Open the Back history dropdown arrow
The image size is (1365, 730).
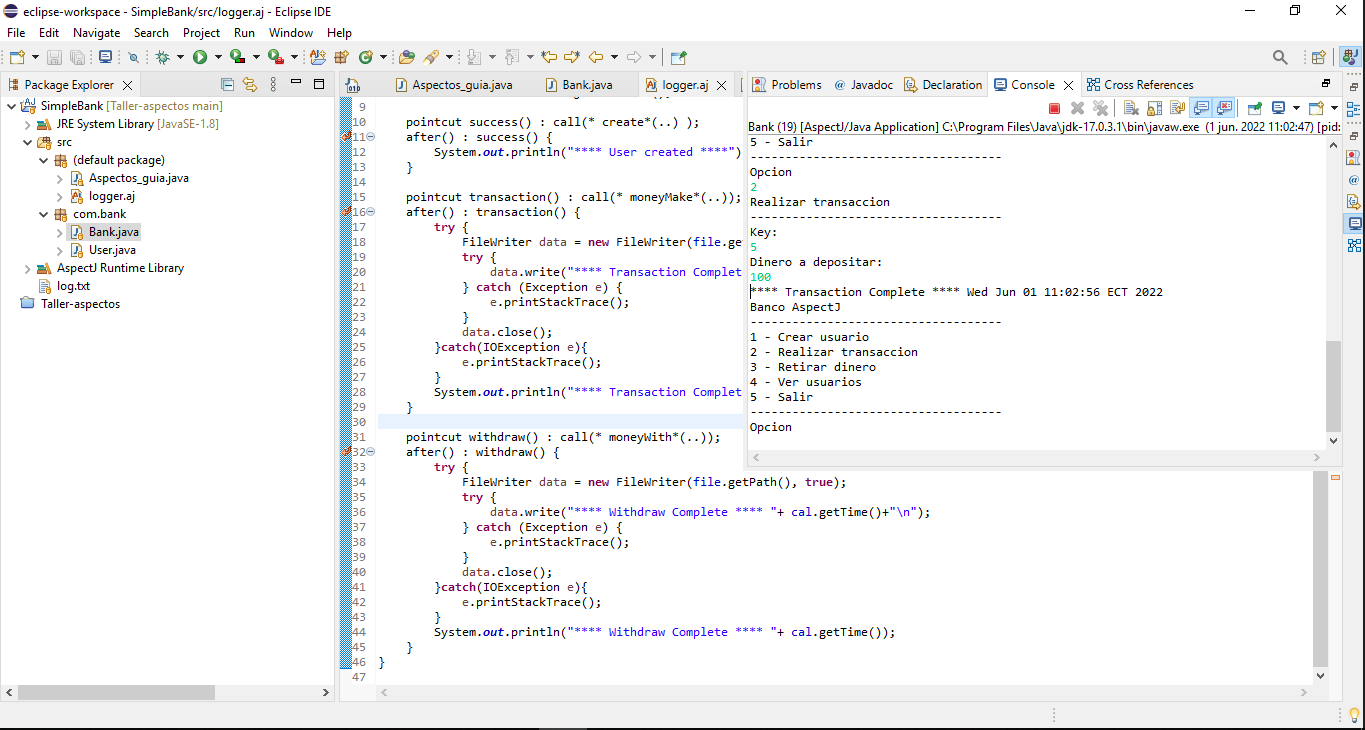click(x=614, y=57)
